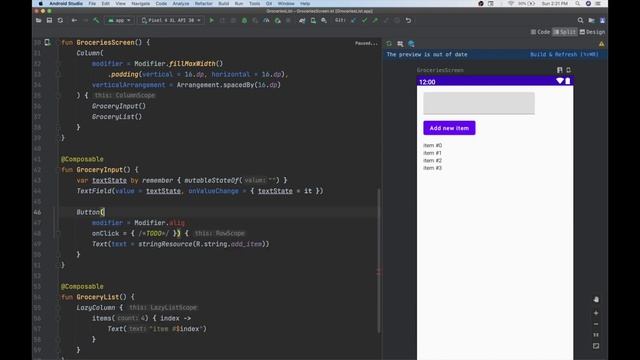640x360 pixels.
Task: Click line number 46 in the gutter
Action: (38, 212)
